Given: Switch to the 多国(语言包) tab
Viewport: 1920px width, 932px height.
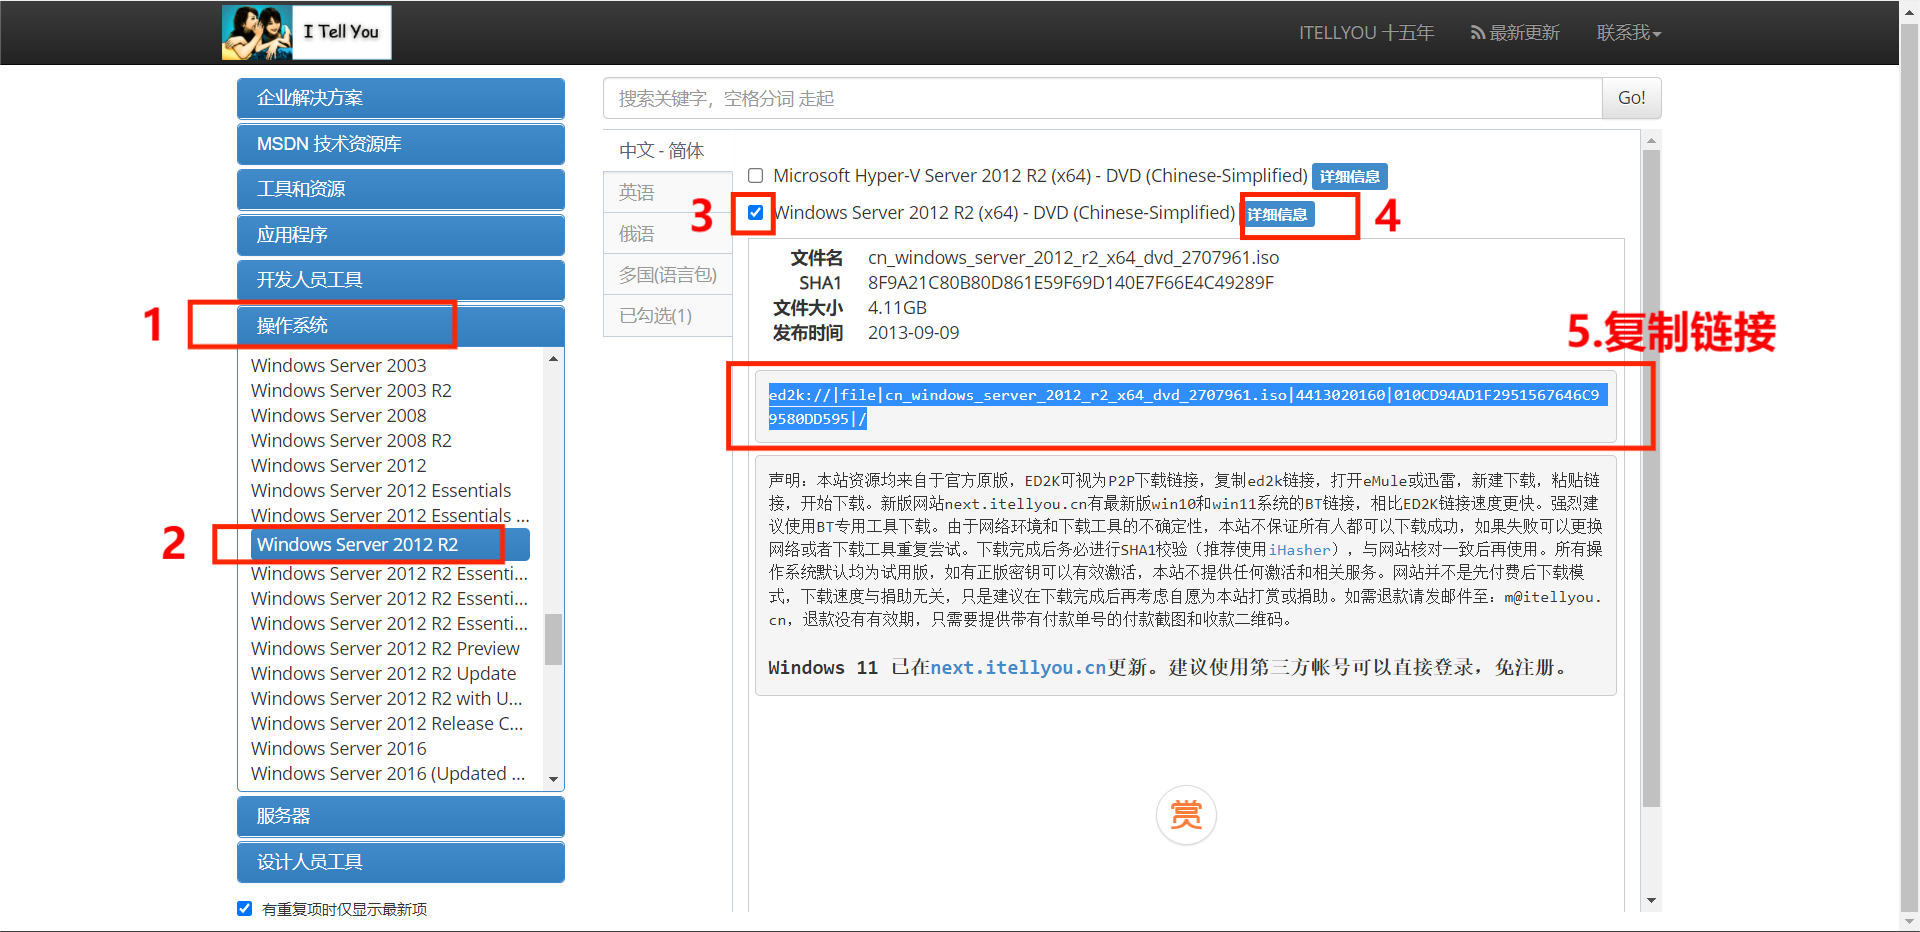Looking at the screenshot, I should [668, 274].
